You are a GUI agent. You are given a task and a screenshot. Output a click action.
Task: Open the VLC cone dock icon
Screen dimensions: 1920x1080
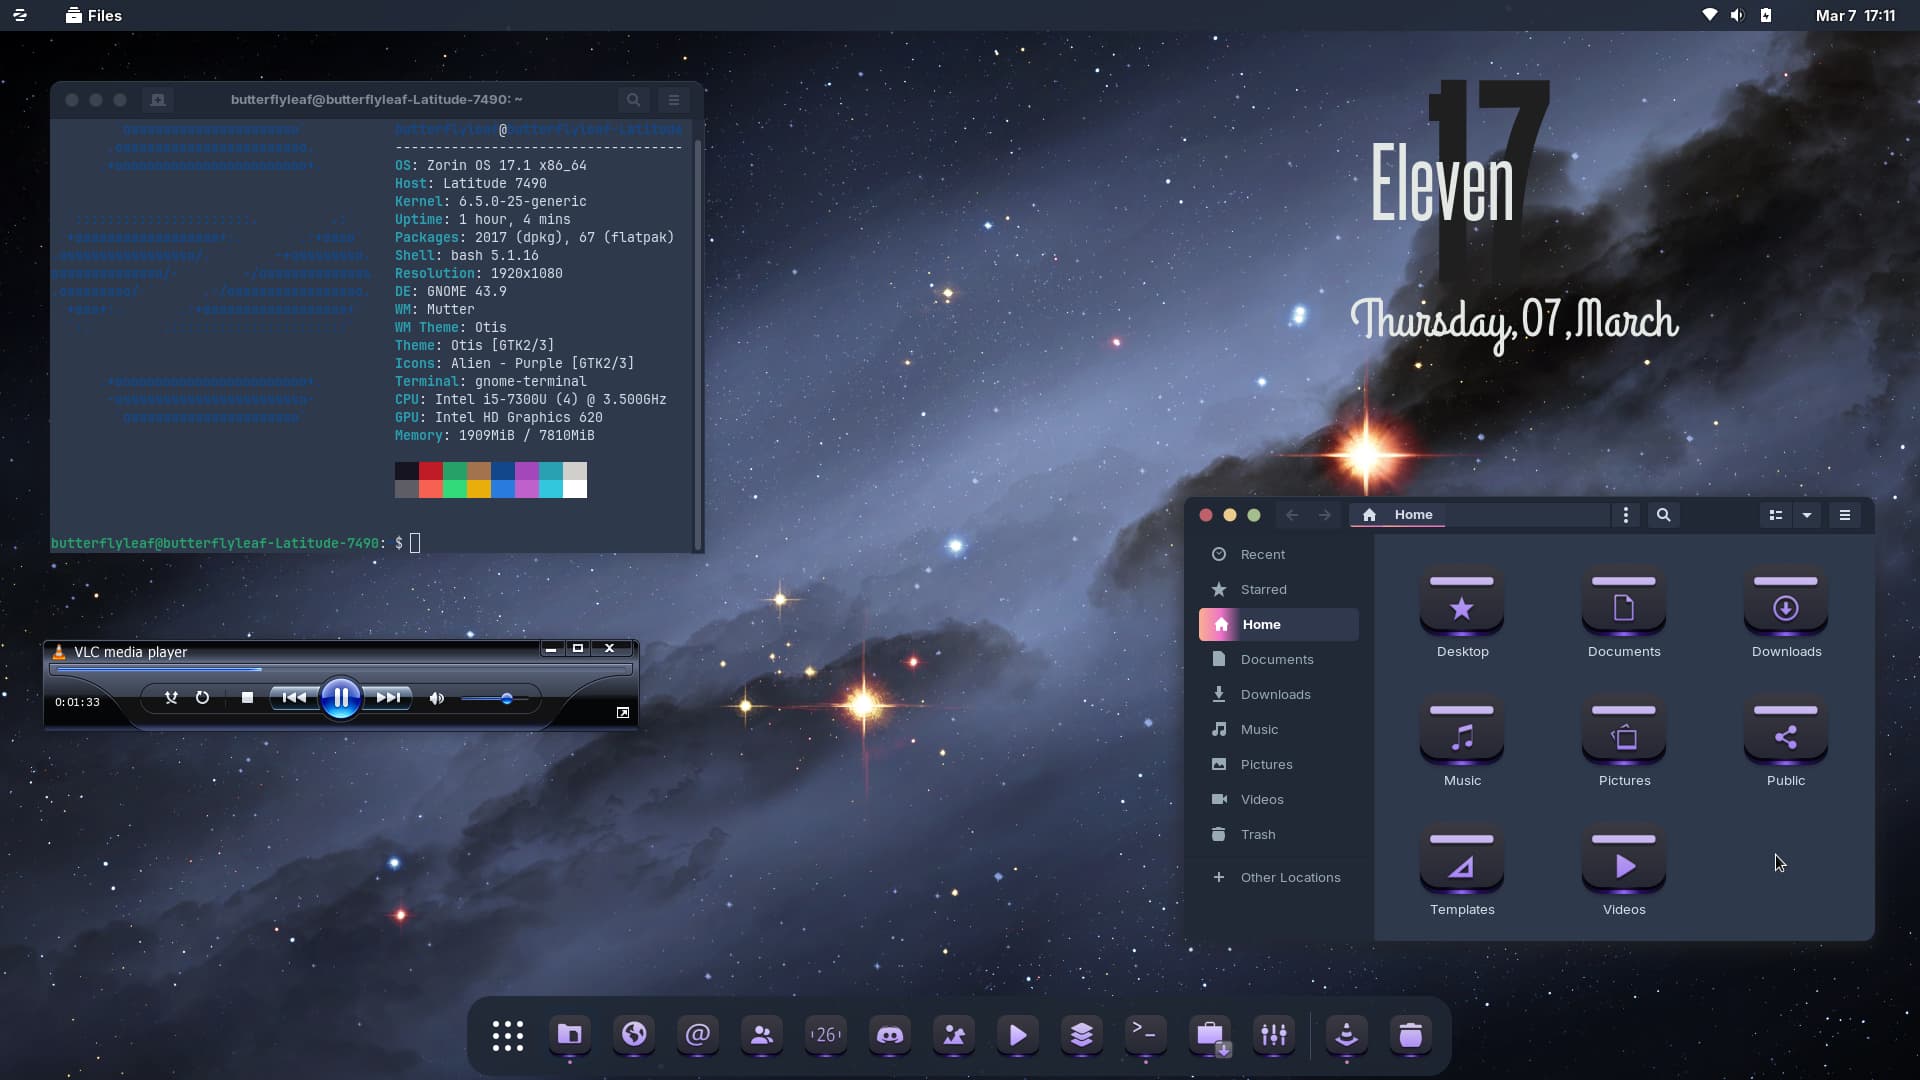click(1347, 1035)
